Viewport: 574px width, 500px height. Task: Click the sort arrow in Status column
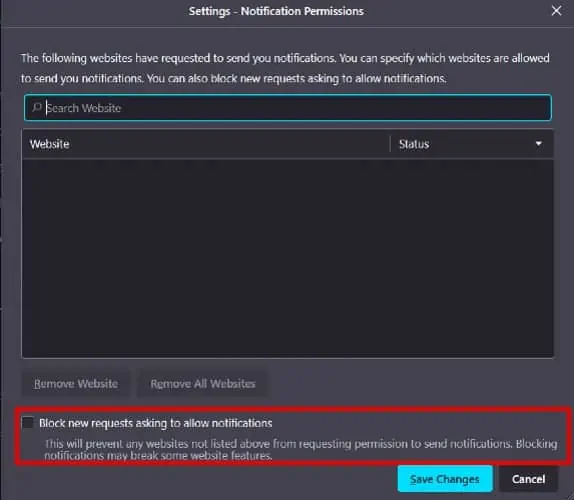[x=538, y=143]
